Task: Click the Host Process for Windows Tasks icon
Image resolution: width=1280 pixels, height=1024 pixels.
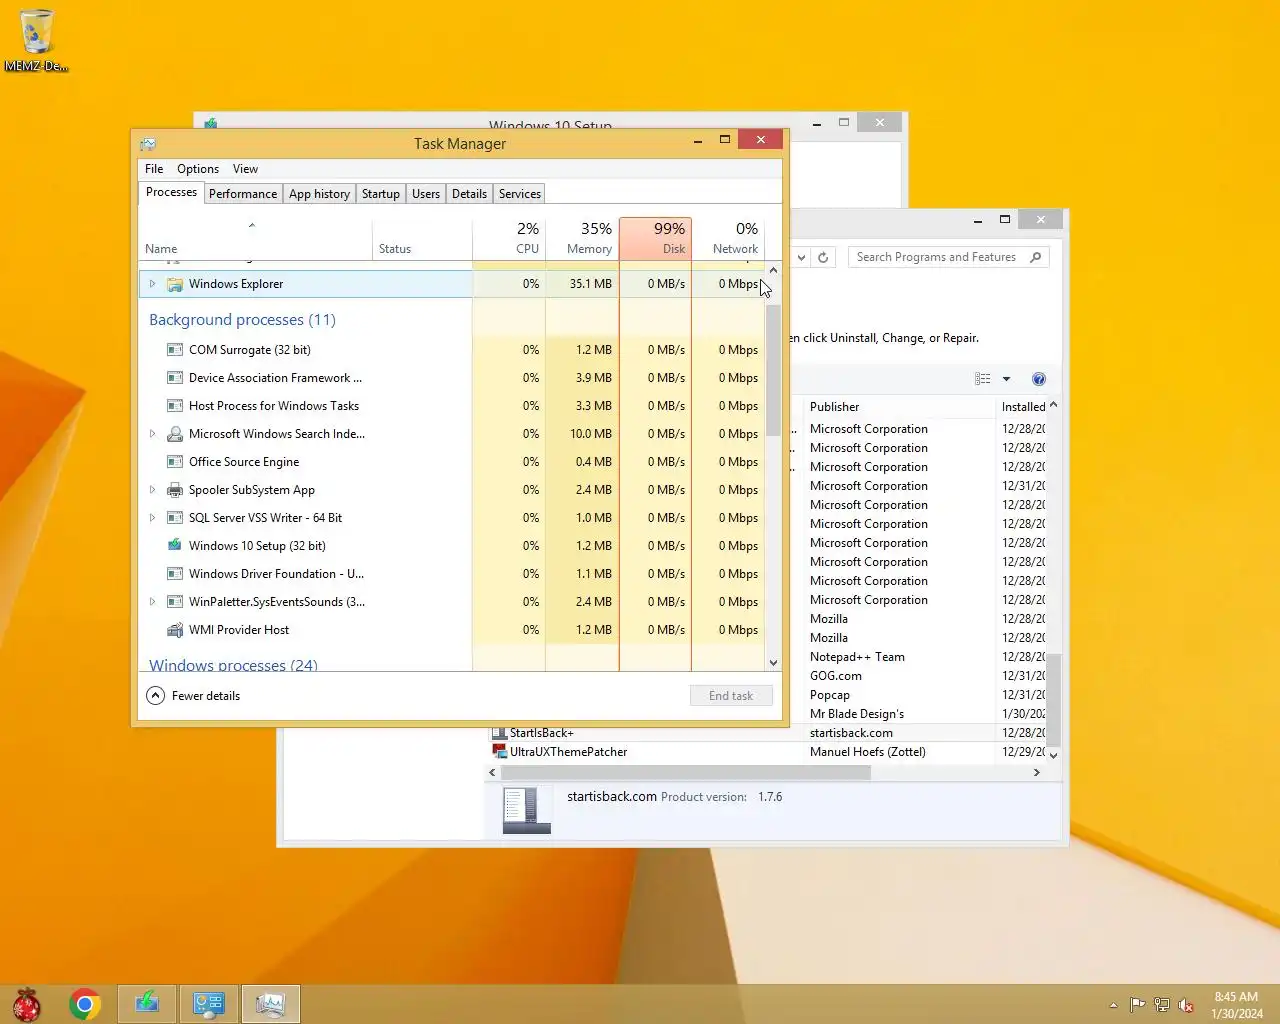Action: coord(175,406)
